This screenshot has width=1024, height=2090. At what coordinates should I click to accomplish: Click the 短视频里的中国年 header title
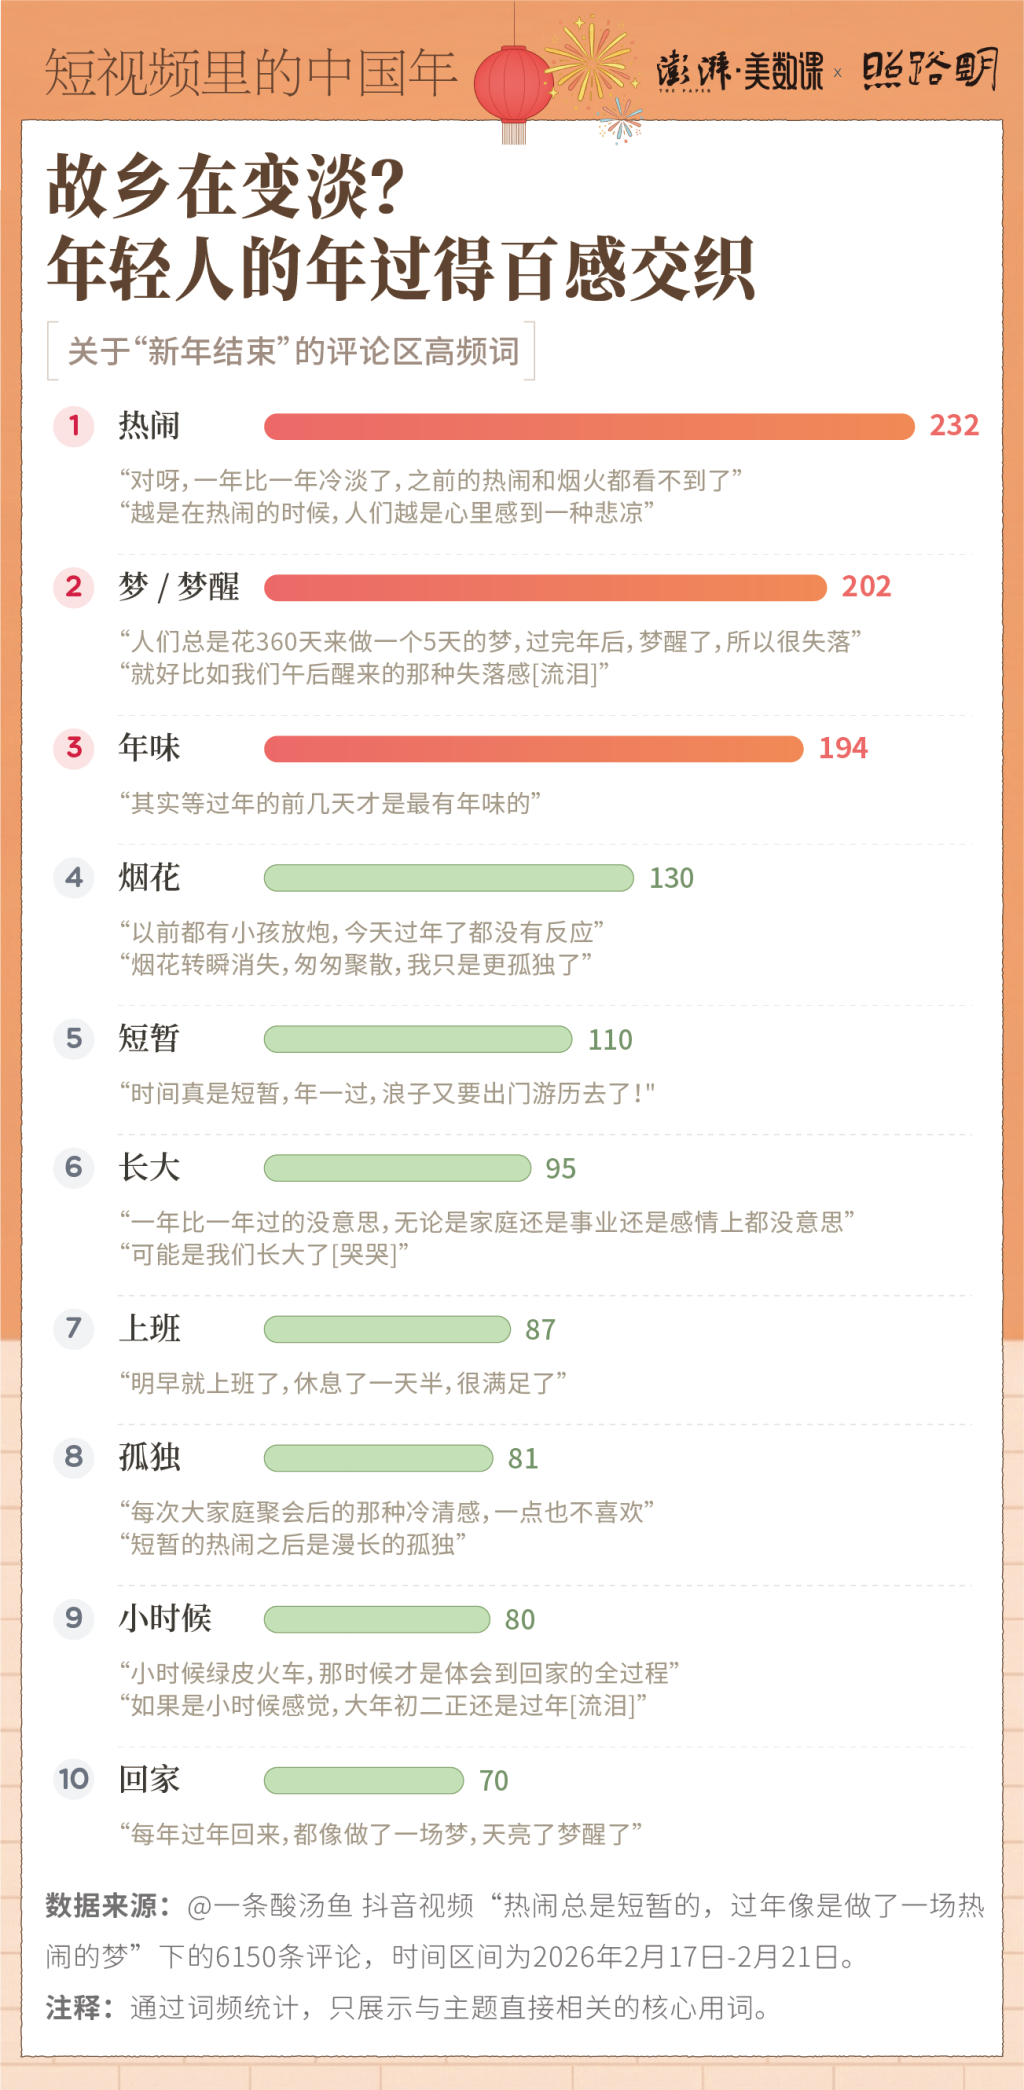point(250,72)
